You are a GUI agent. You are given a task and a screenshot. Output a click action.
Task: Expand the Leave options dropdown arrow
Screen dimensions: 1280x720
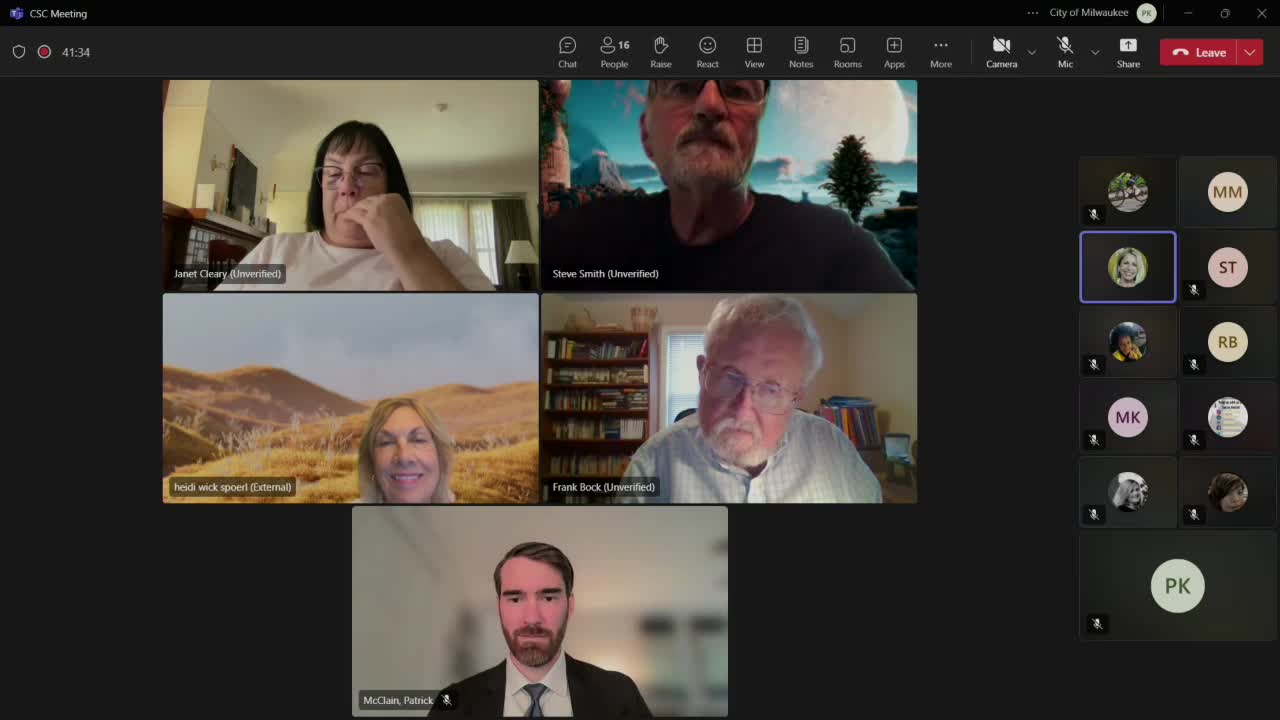click(1250, 52)
